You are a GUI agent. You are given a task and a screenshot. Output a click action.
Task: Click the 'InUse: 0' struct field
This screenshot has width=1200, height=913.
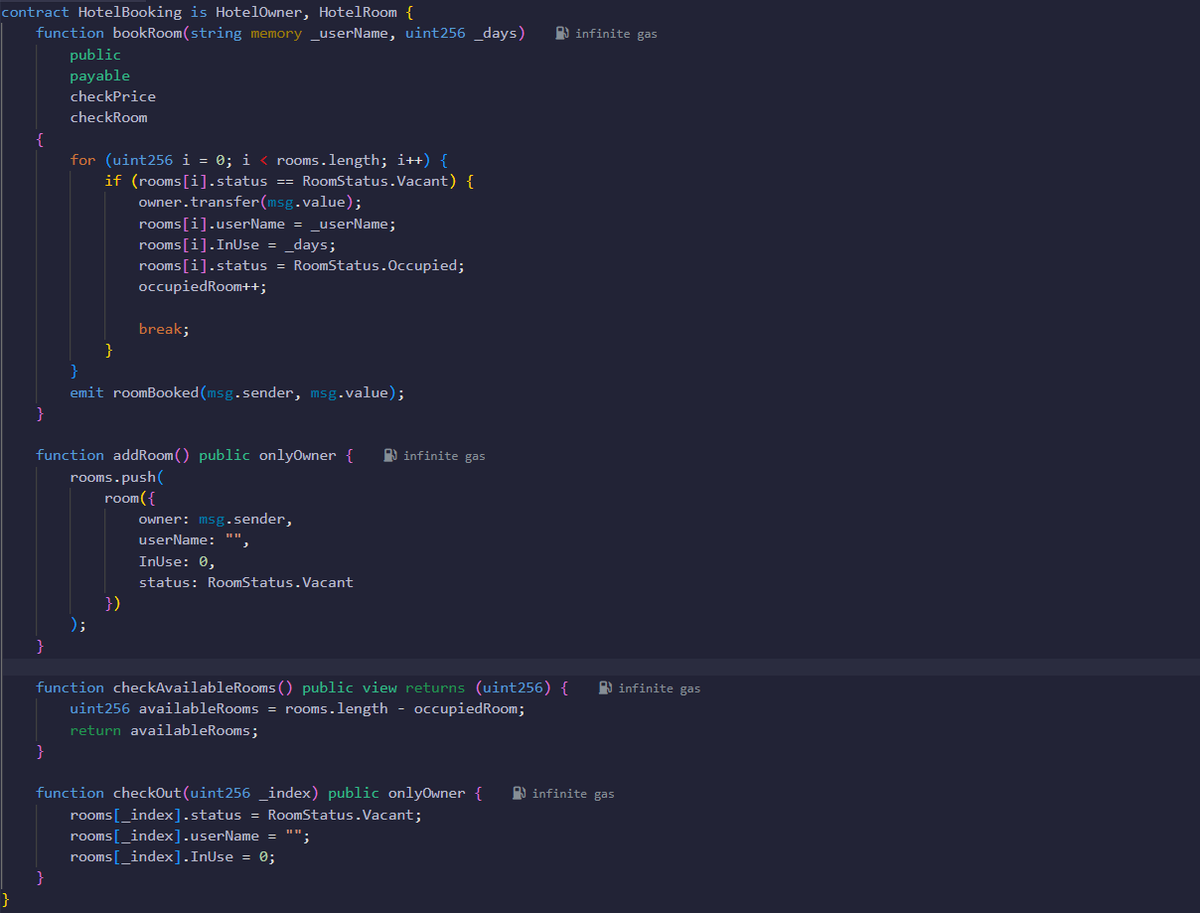(177, 561)
